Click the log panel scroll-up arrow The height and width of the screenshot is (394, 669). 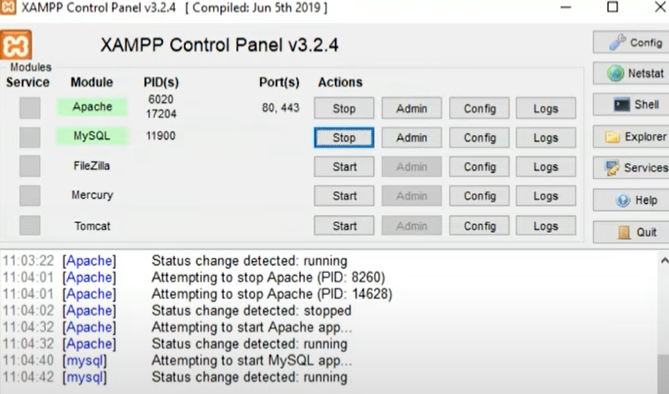pyautogui.click(x=664, y=260)
